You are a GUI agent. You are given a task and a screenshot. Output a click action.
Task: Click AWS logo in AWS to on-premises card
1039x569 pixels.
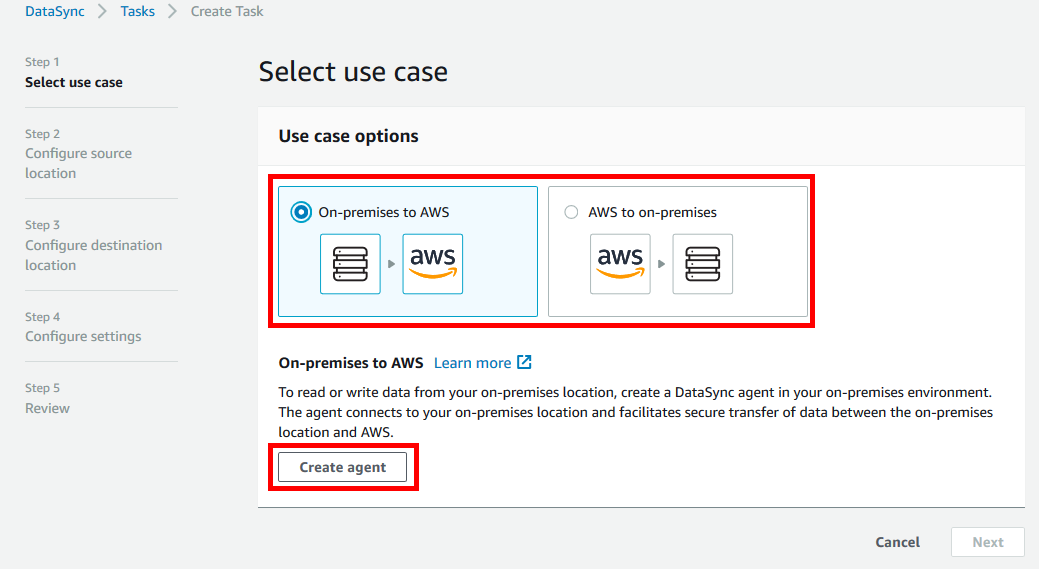[x=620, y=264]
